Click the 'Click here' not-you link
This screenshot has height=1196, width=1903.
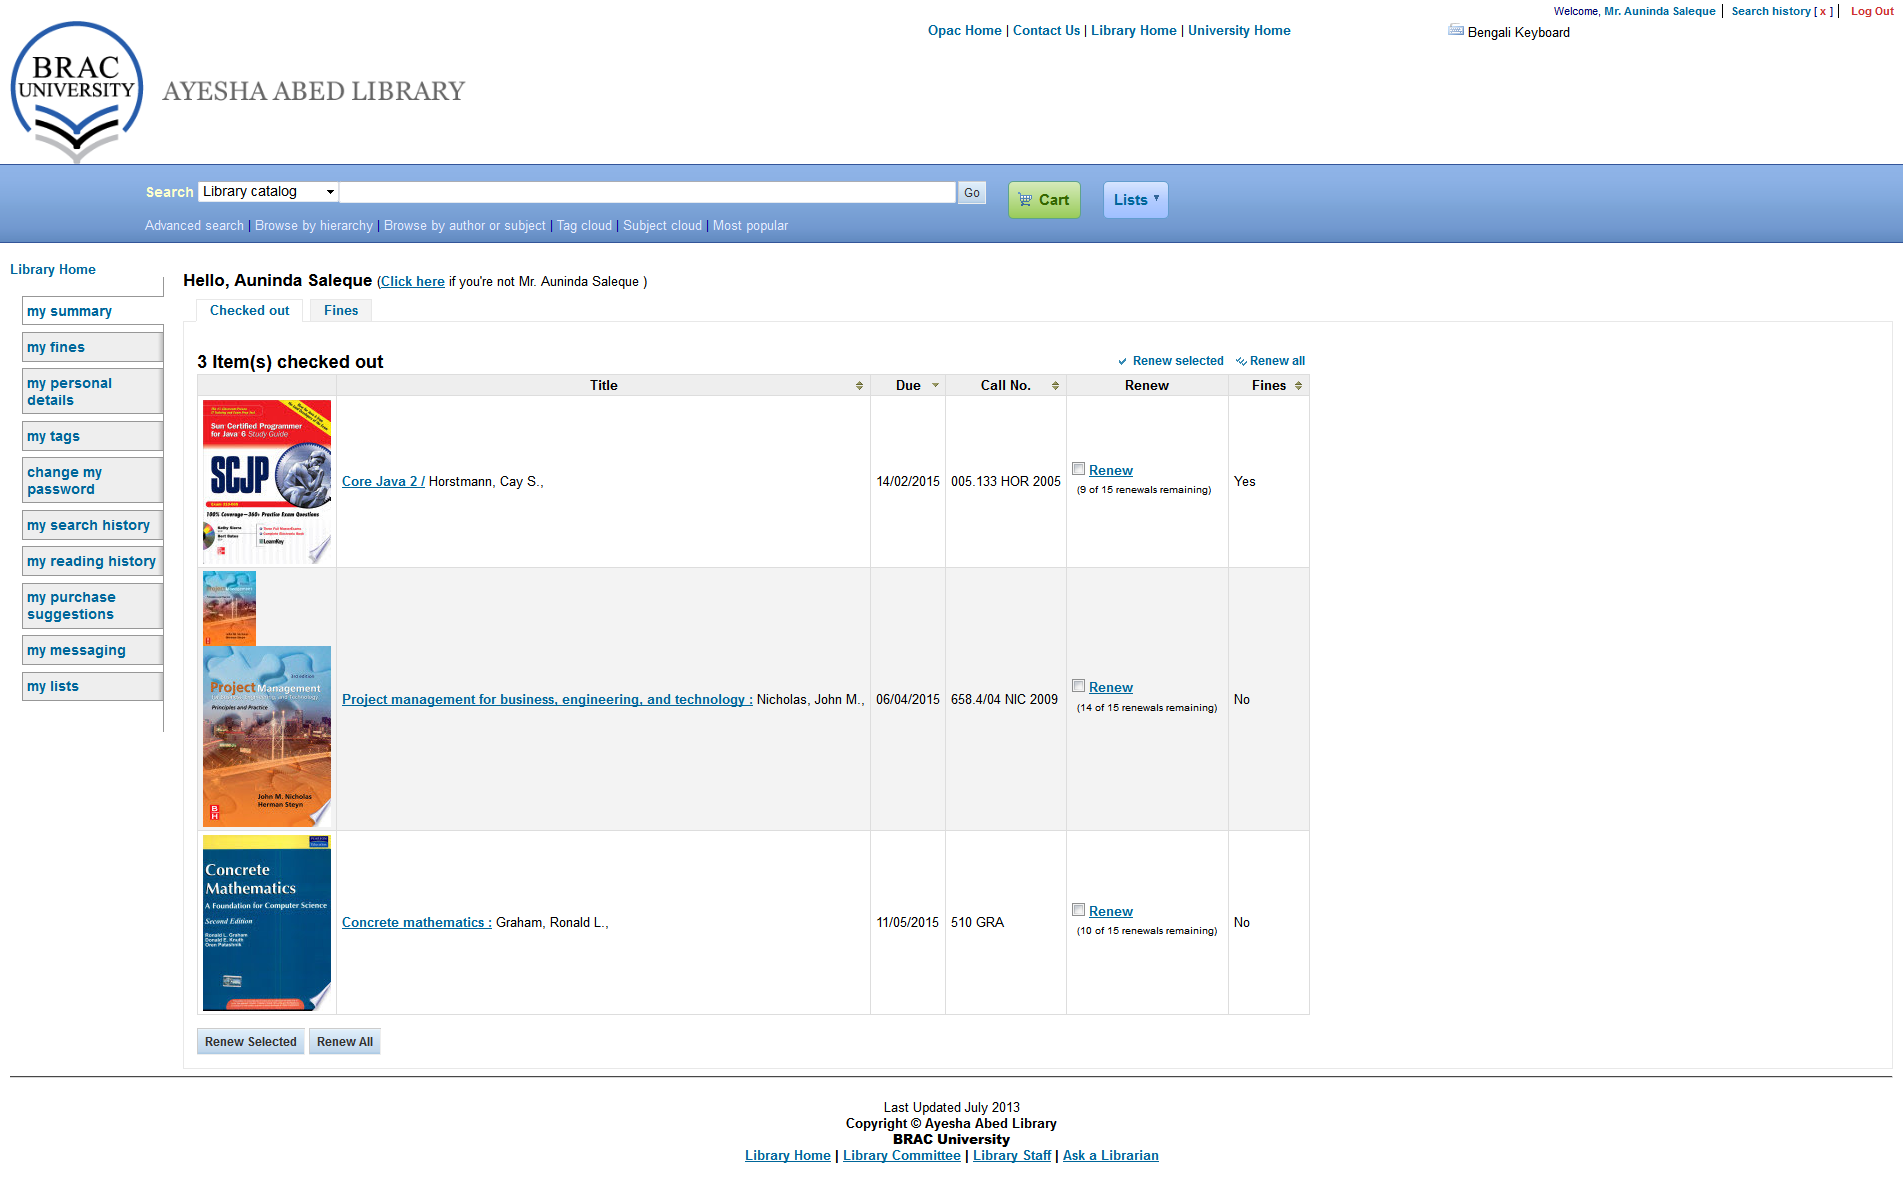point(413,282)
